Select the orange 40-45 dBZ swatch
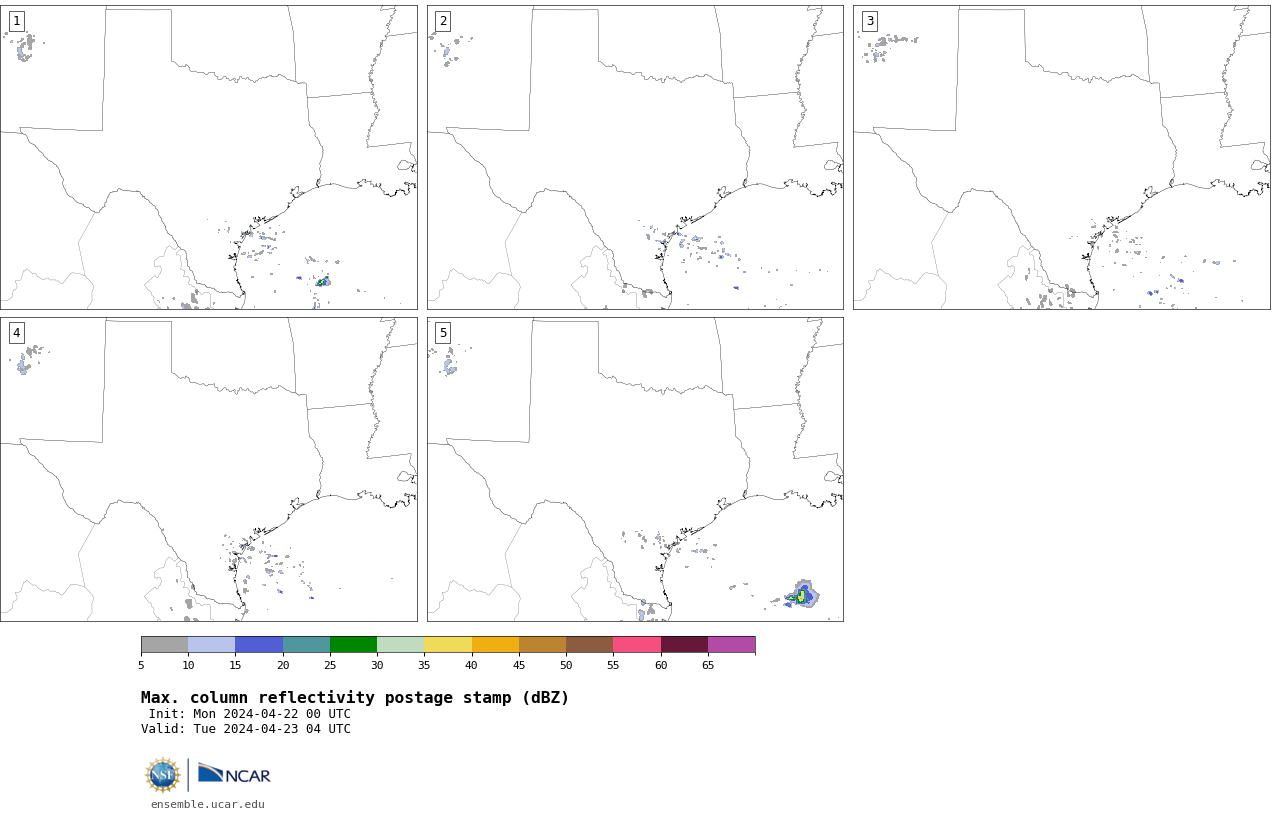 click(x=495, y=645)
